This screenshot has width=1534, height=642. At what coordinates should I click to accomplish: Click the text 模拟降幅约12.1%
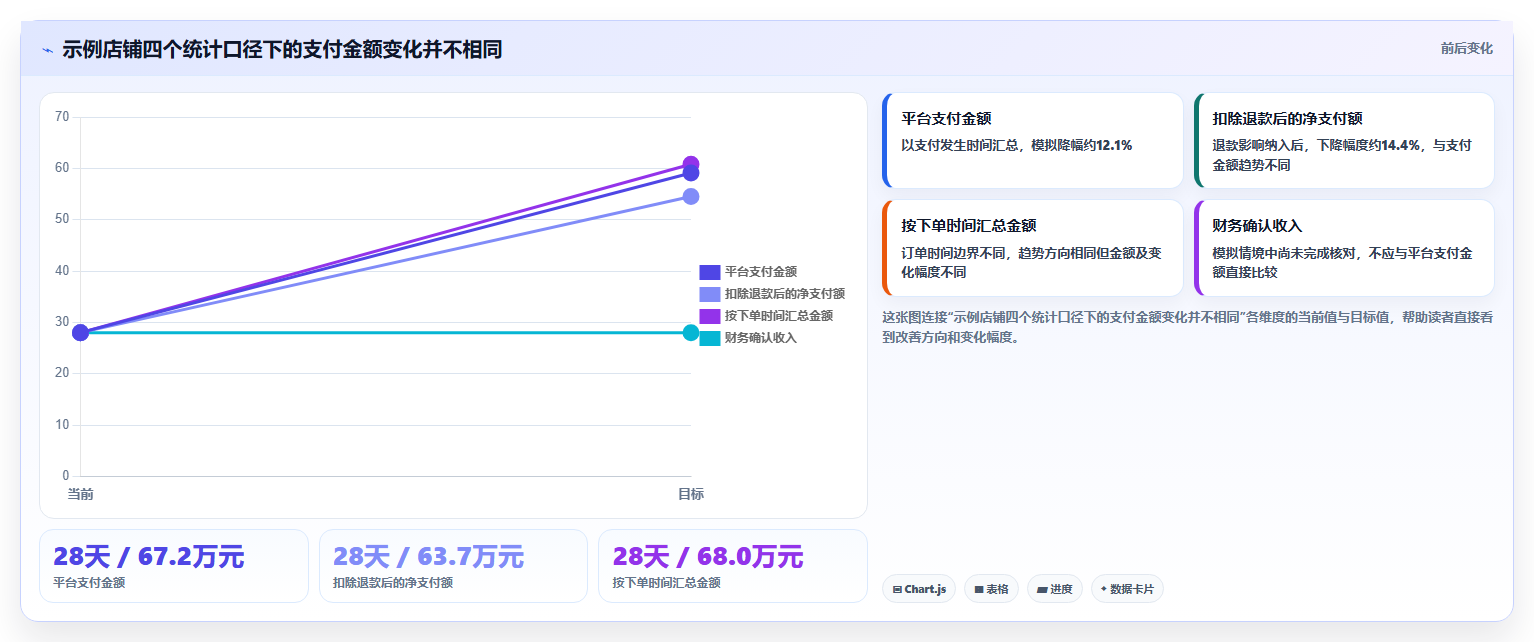pyautogui.click(x=1082, y=146)
